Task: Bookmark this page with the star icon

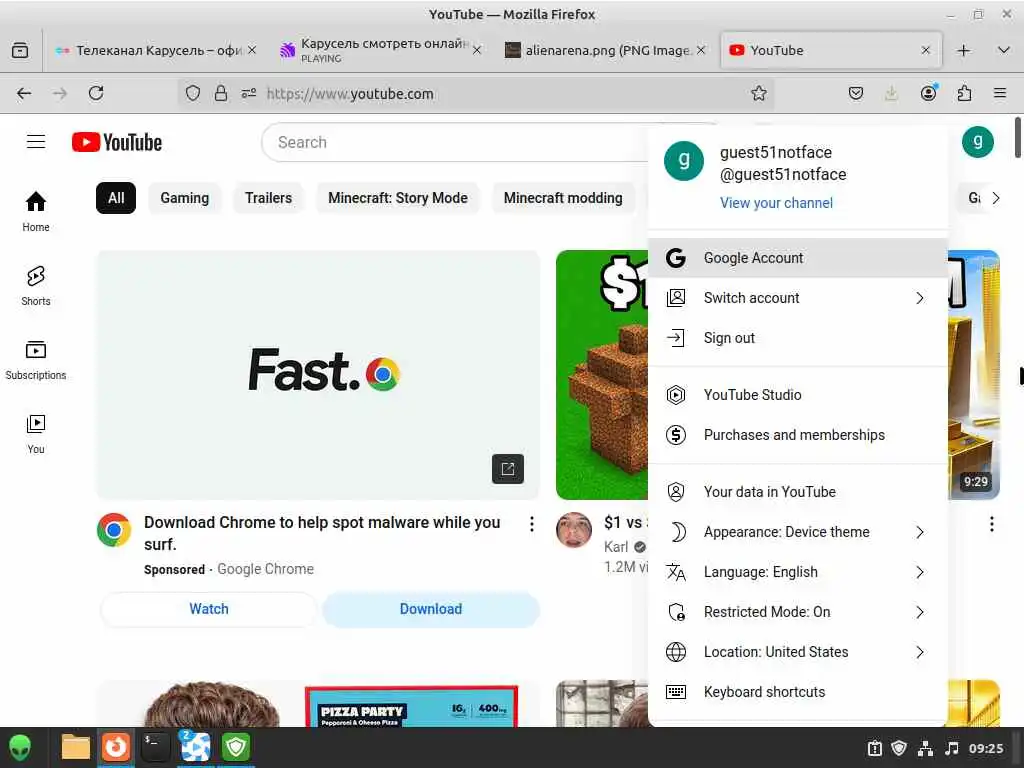Action: [x=758, y=93]
